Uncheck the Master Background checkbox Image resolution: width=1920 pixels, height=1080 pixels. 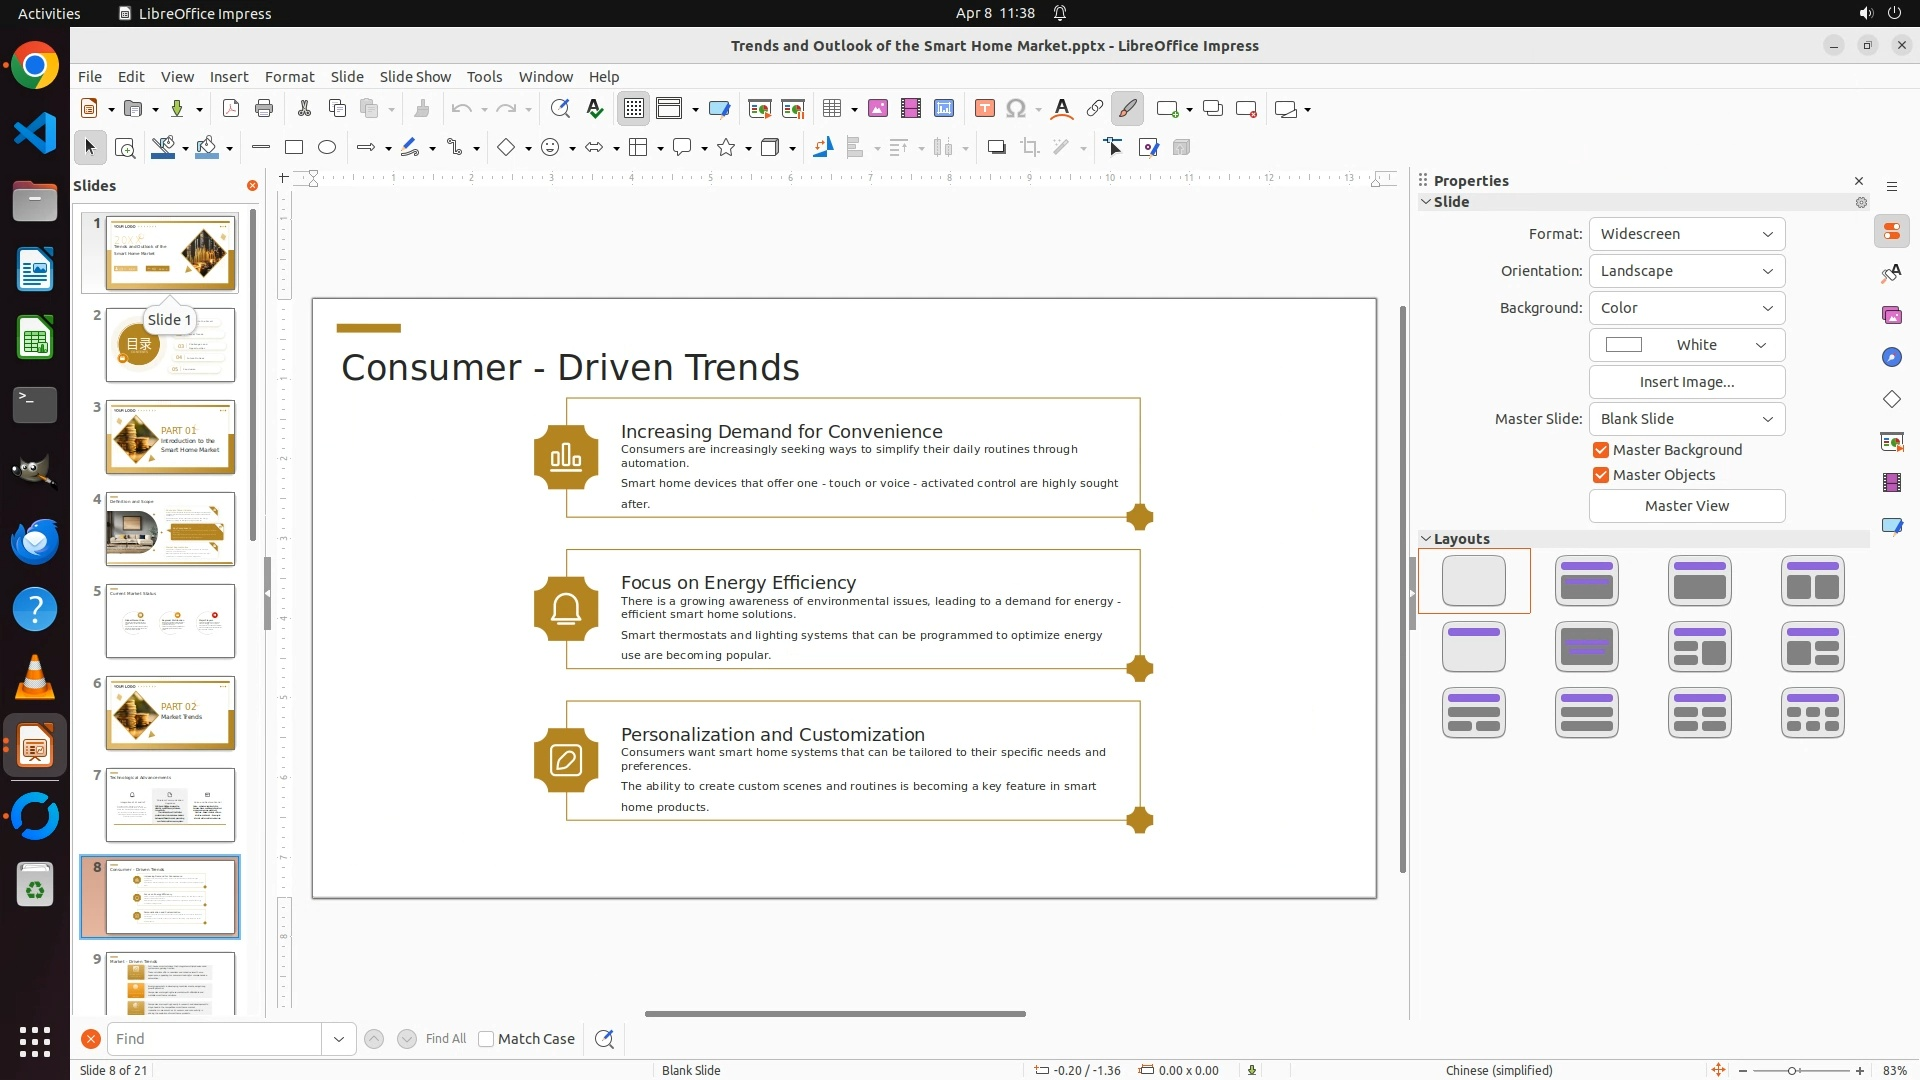pyautogui.click(x=1601, y=450)
